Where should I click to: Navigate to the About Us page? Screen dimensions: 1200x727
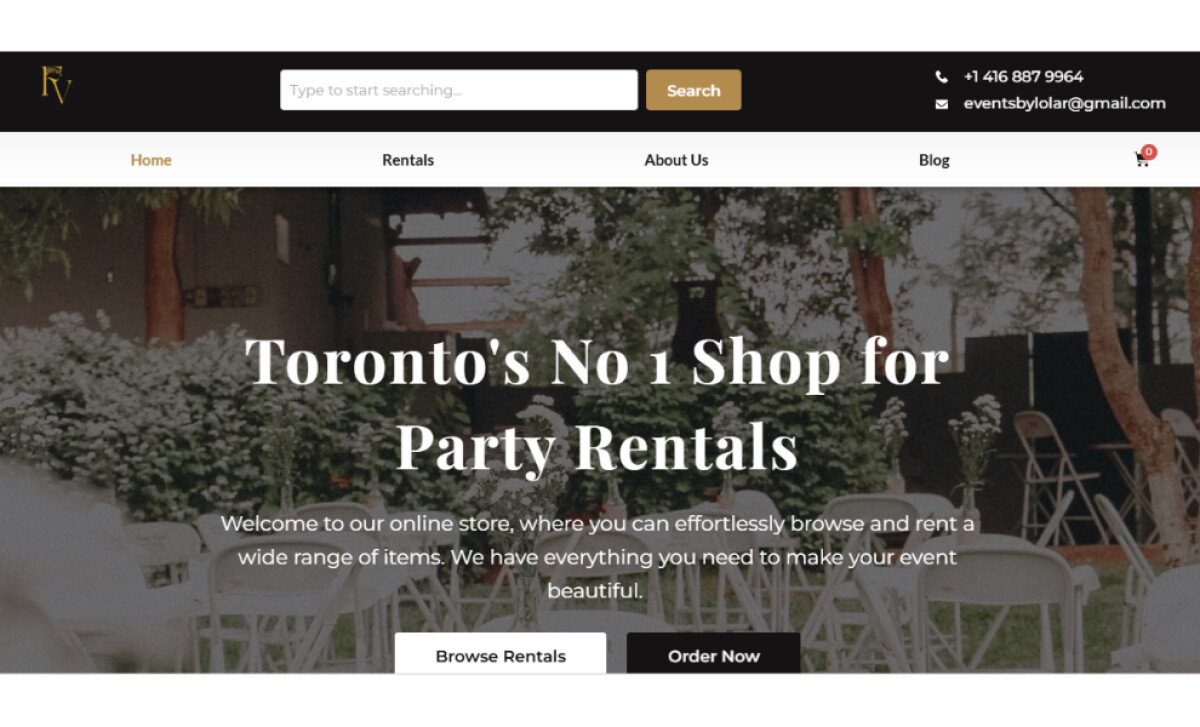pyautogui.click(x=676, y=160)
